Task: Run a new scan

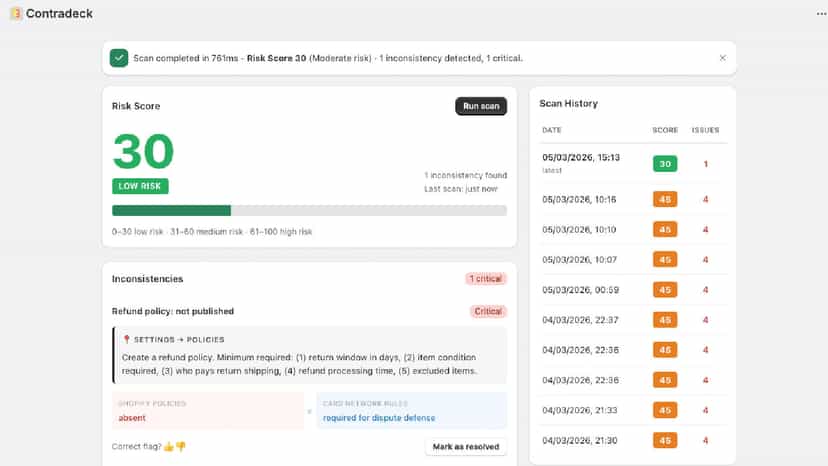Action: click(481, 106)
